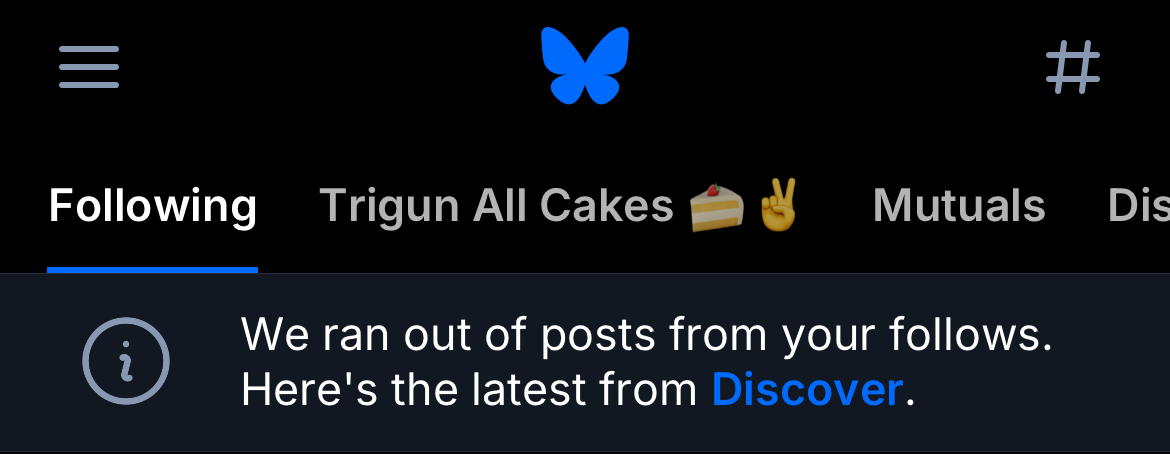Follow the blue Discover link
The height and width of the screenshot is (454, 1170).
(807, 389)
